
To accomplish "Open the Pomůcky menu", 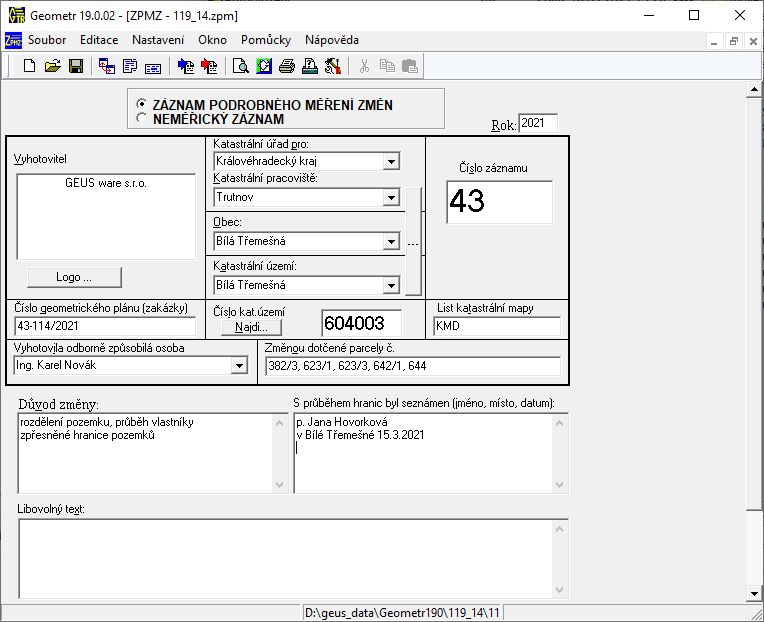I will coord(266,40).
